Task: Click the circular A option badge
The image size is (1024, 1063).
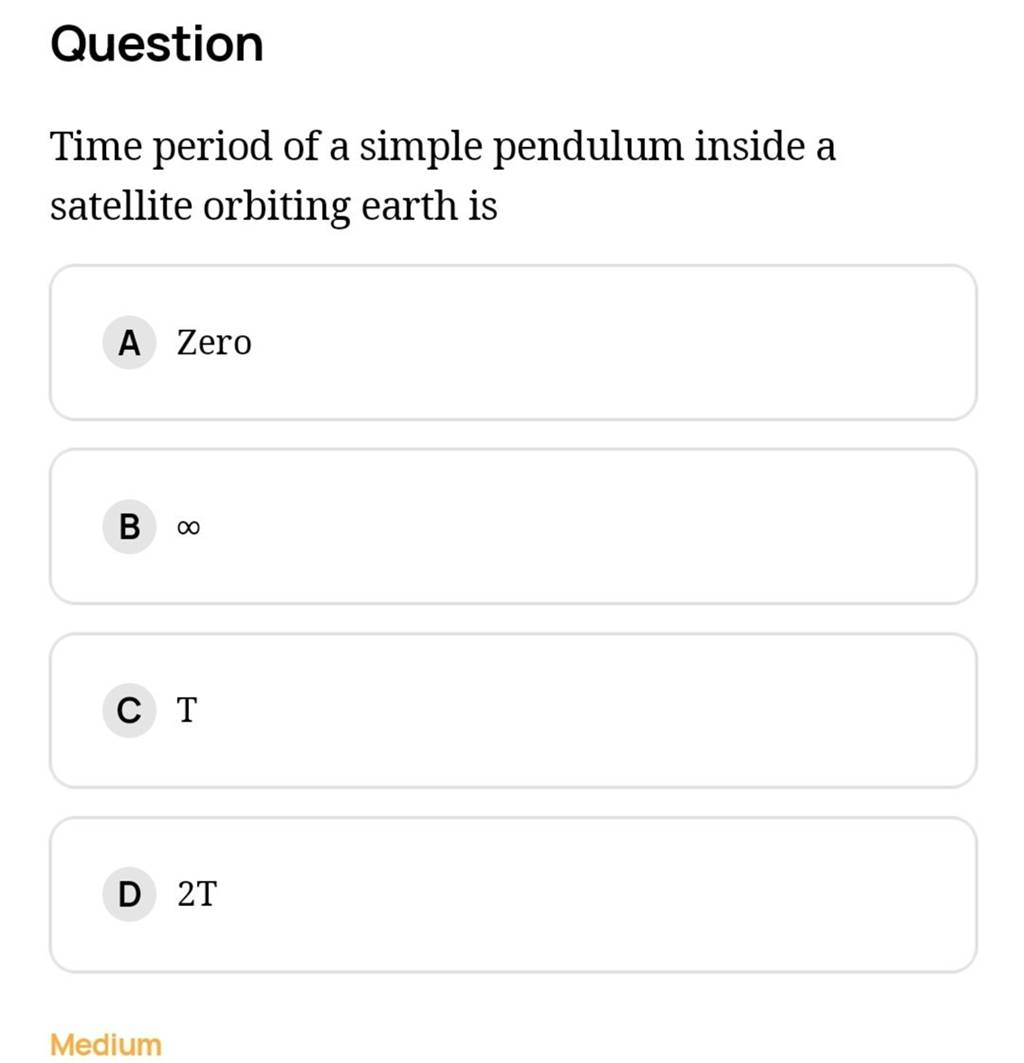Action: 128,343
